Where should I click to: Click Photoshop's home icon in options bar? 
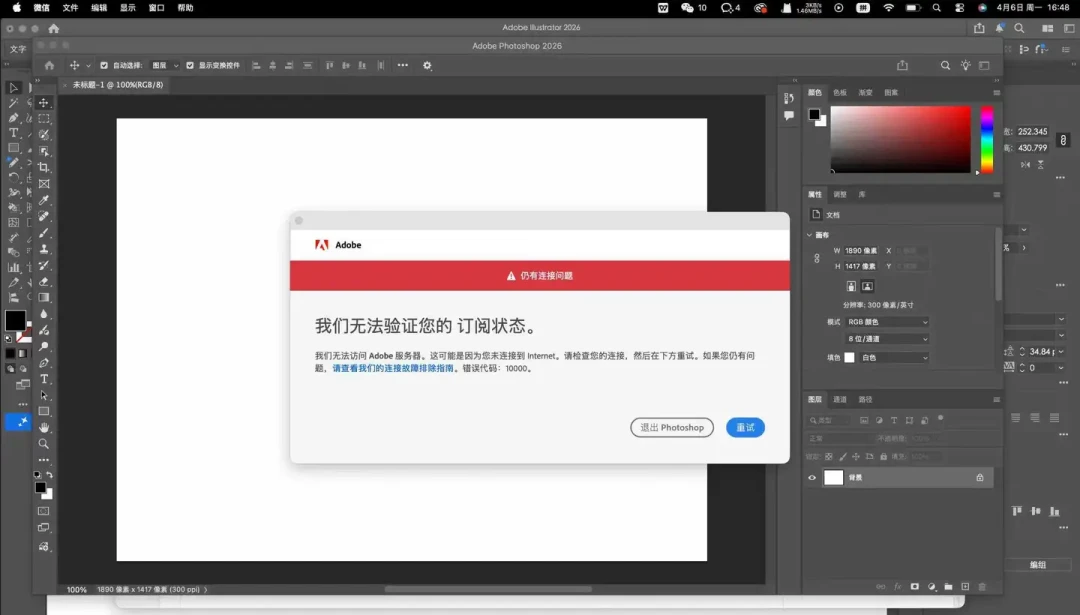coord(49,65)
